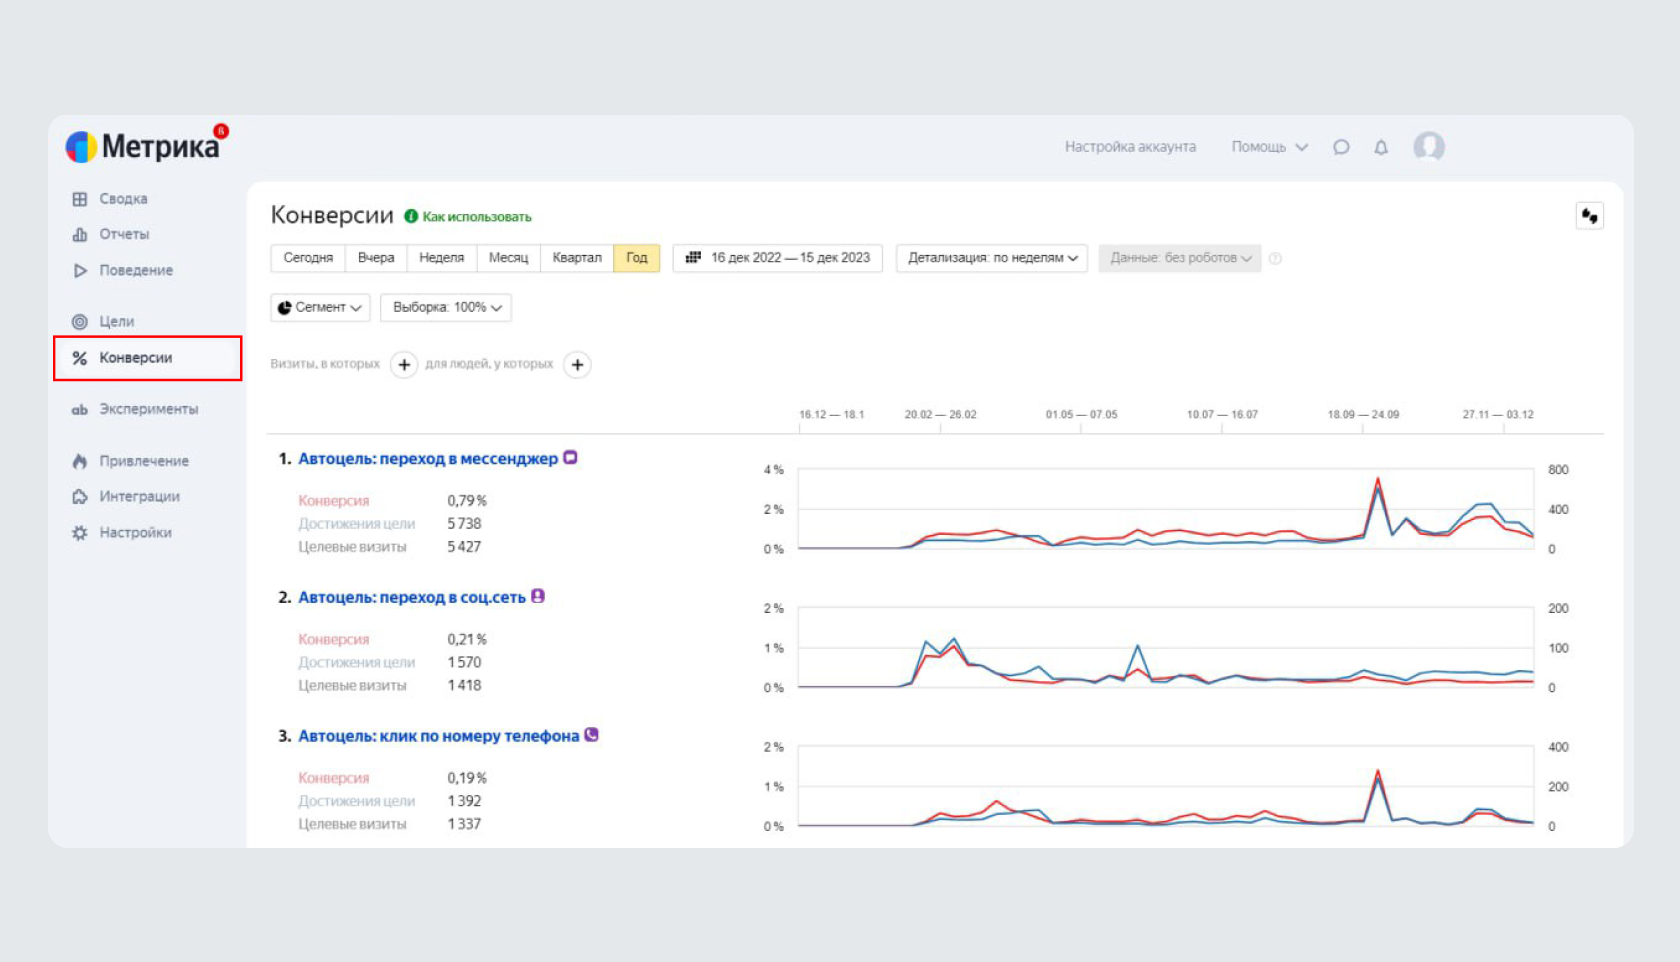Go to Цели in the sidebar
The width and height of the screenshot is (1680, 962).
(x=116, y=321)
